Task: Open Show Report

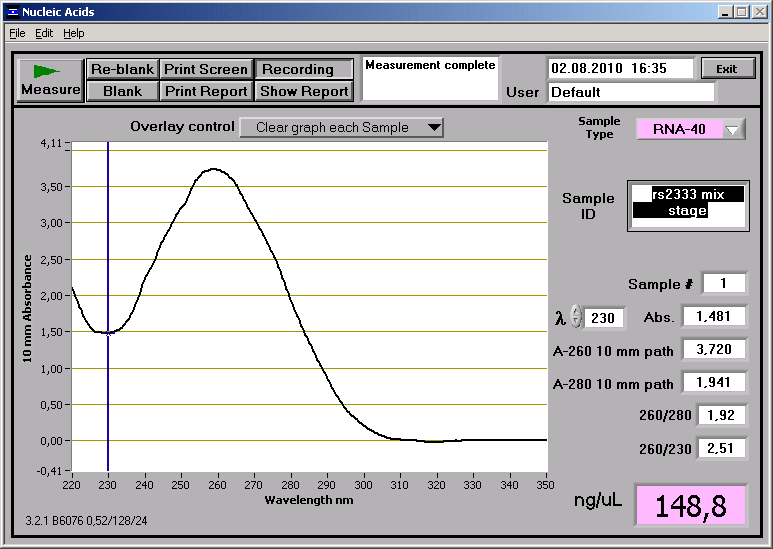Action: 304,91
